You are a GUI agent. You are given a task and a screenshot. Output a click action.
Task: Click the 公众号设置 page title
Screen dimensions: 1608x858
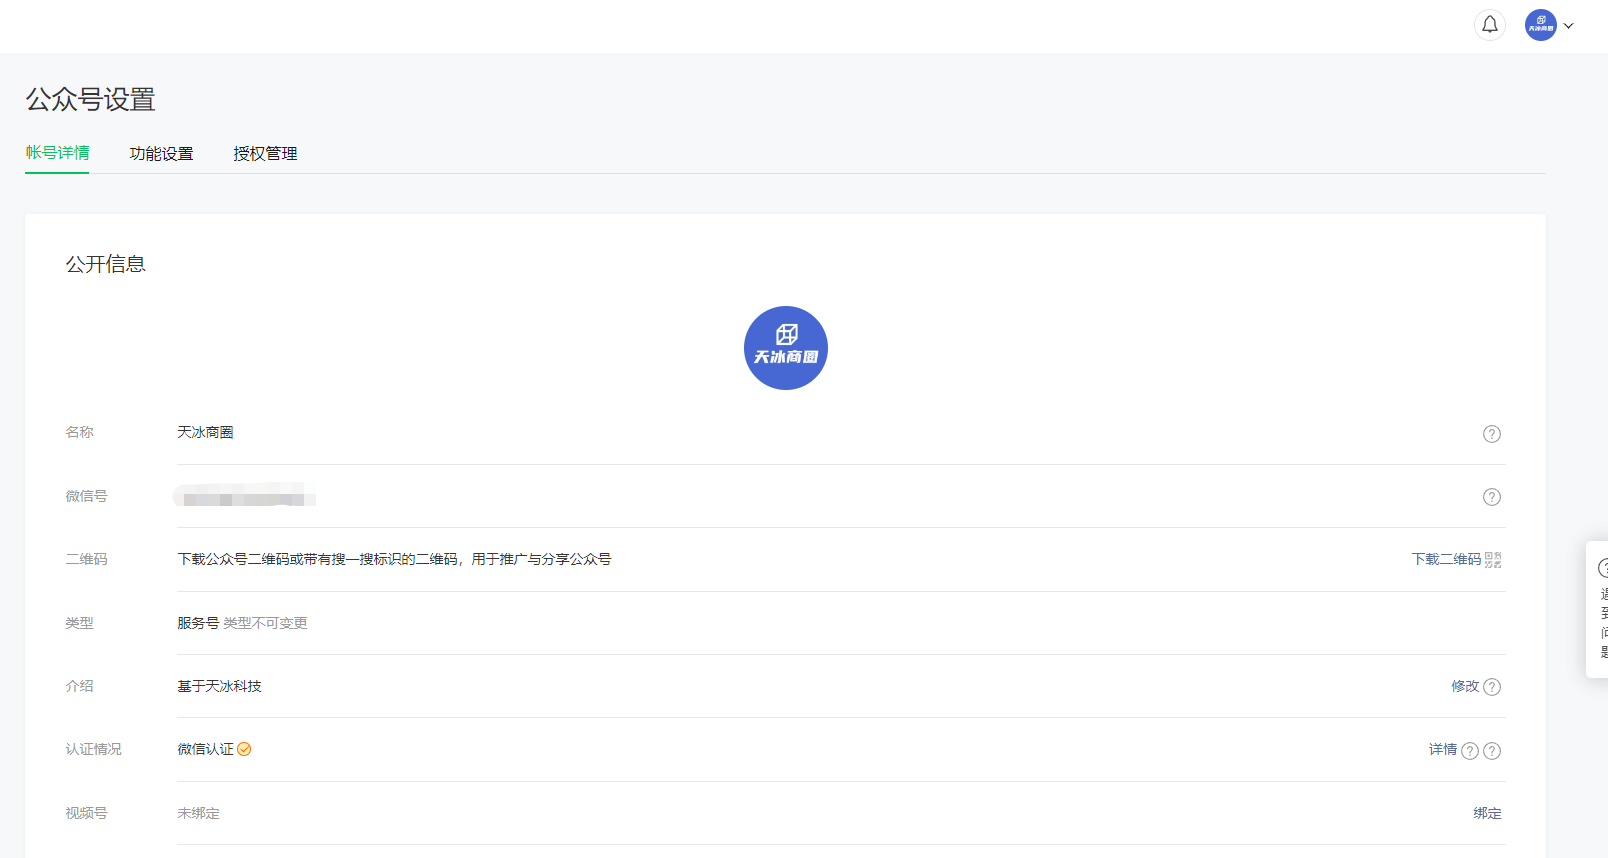[x=90, y=100]
